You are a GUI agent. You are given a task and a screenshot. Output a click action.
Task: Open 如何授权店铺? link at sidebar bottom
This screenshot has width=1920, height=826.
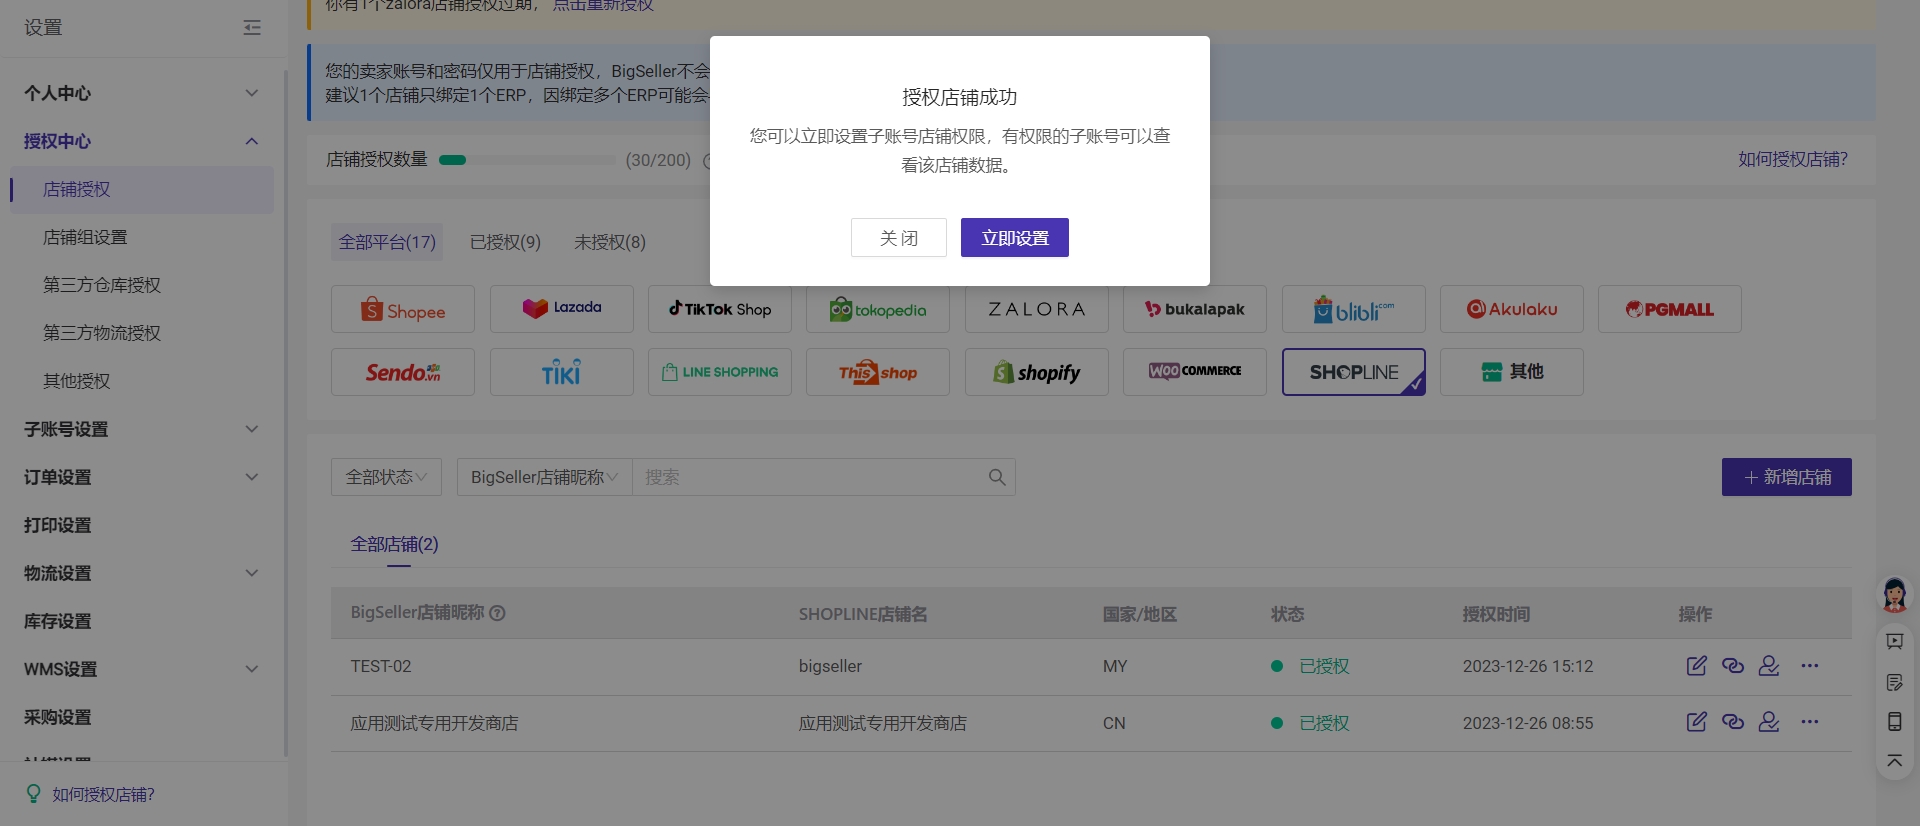point(103,794)
